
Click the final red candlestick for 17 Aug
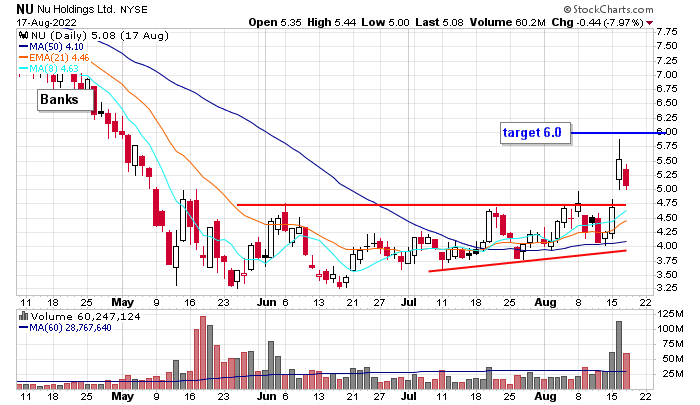[626, 177]
